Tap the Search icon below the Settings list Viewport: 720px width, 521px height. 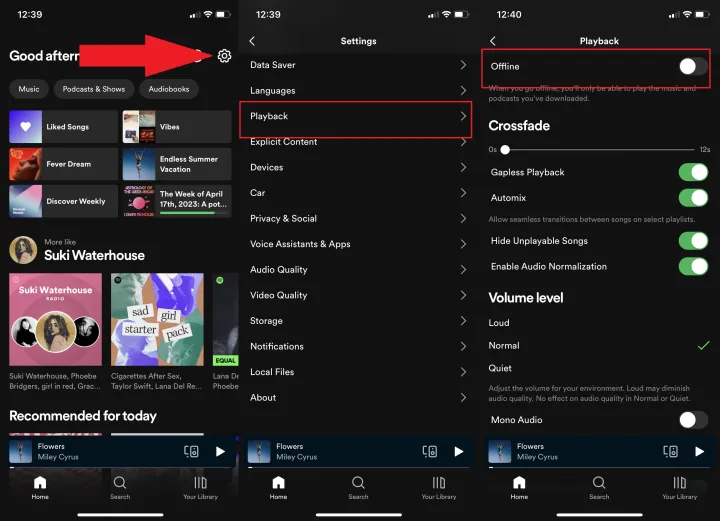coord(358,484)
